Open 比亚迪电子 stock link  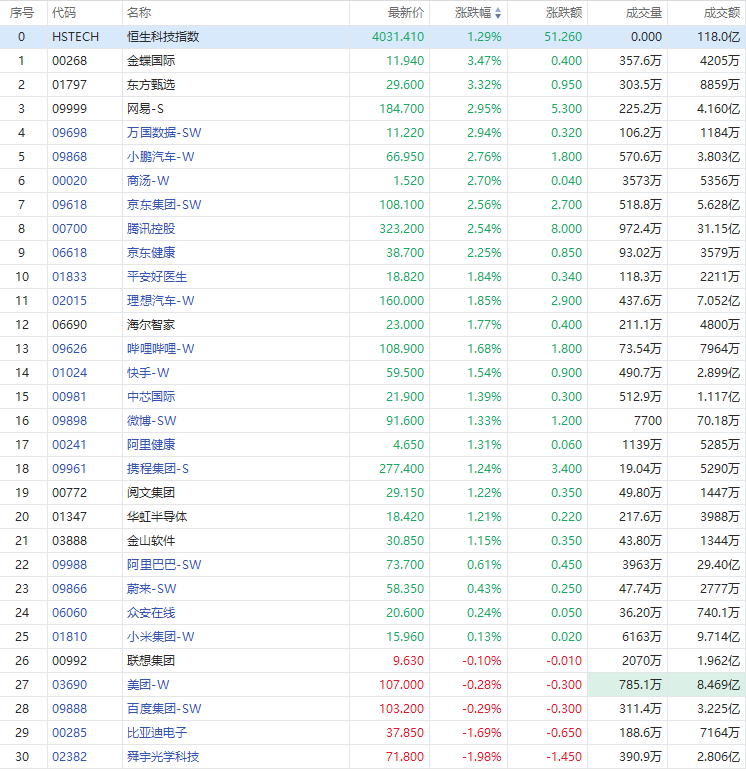[157, 733]
